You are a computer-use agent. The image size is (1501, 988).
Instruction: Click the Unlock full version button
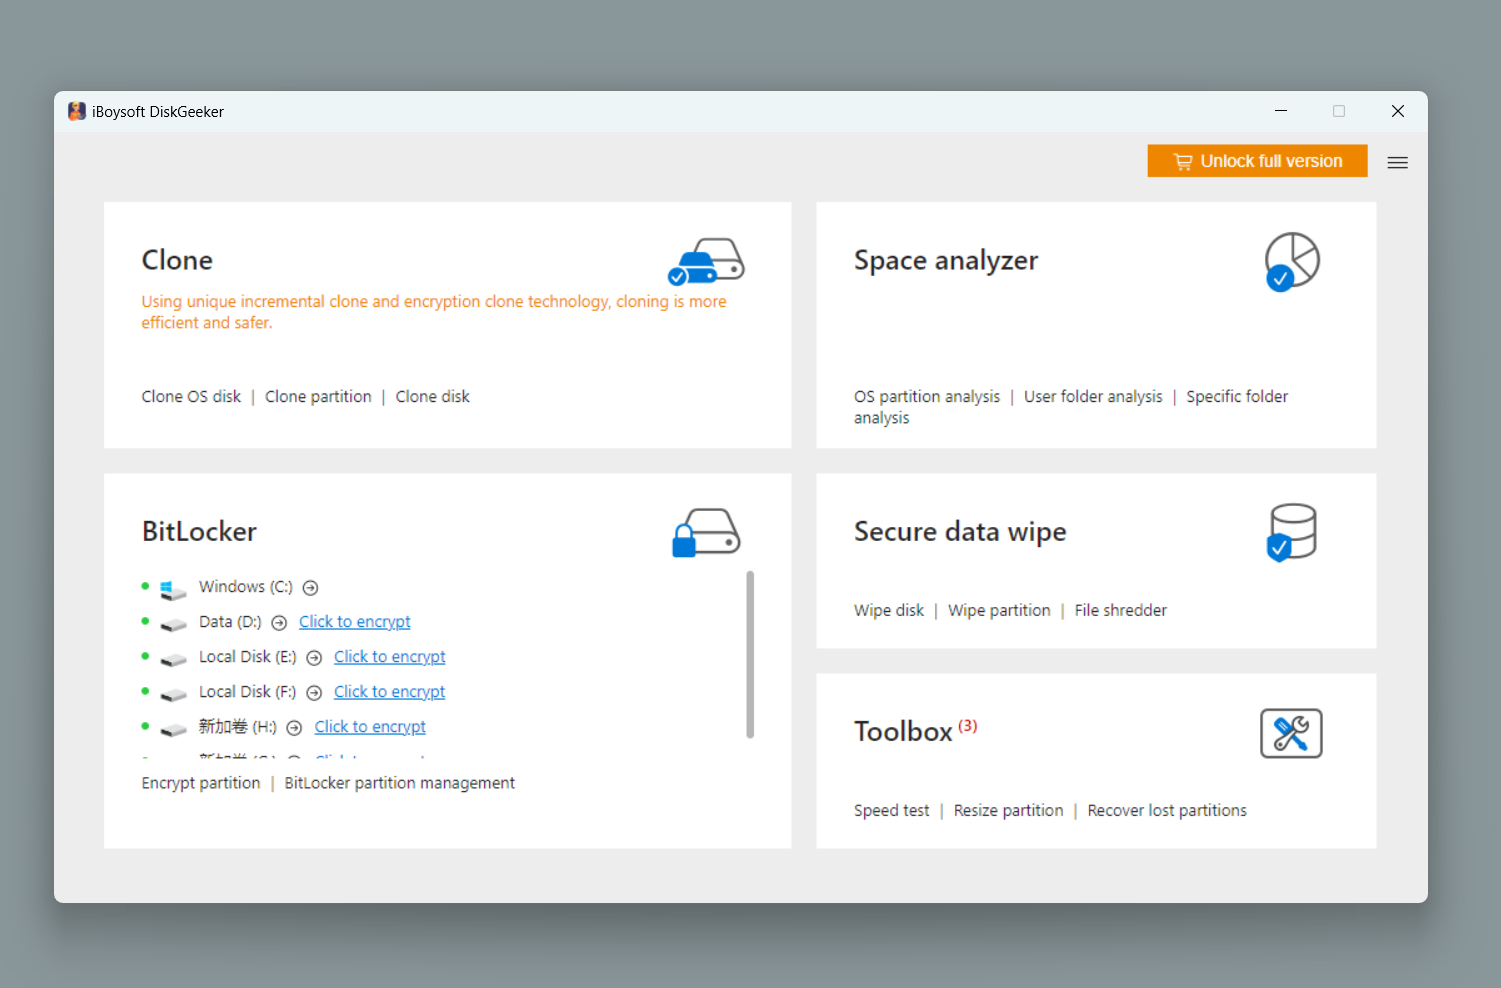pos(1257,161)
